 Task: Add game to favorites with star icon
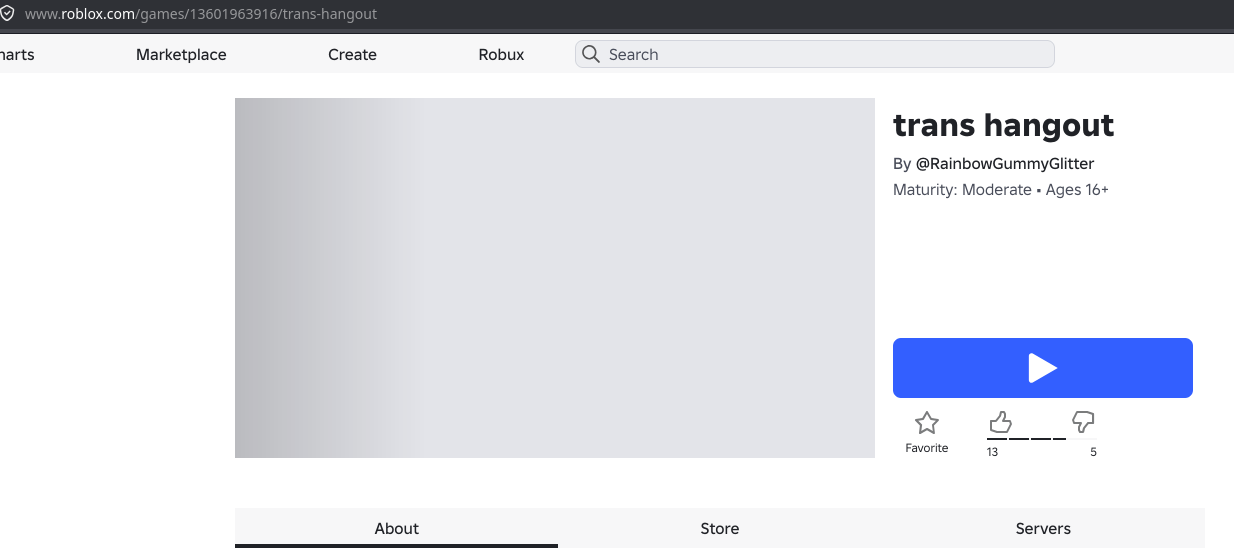pyautogui.click(x=927, y=423)
